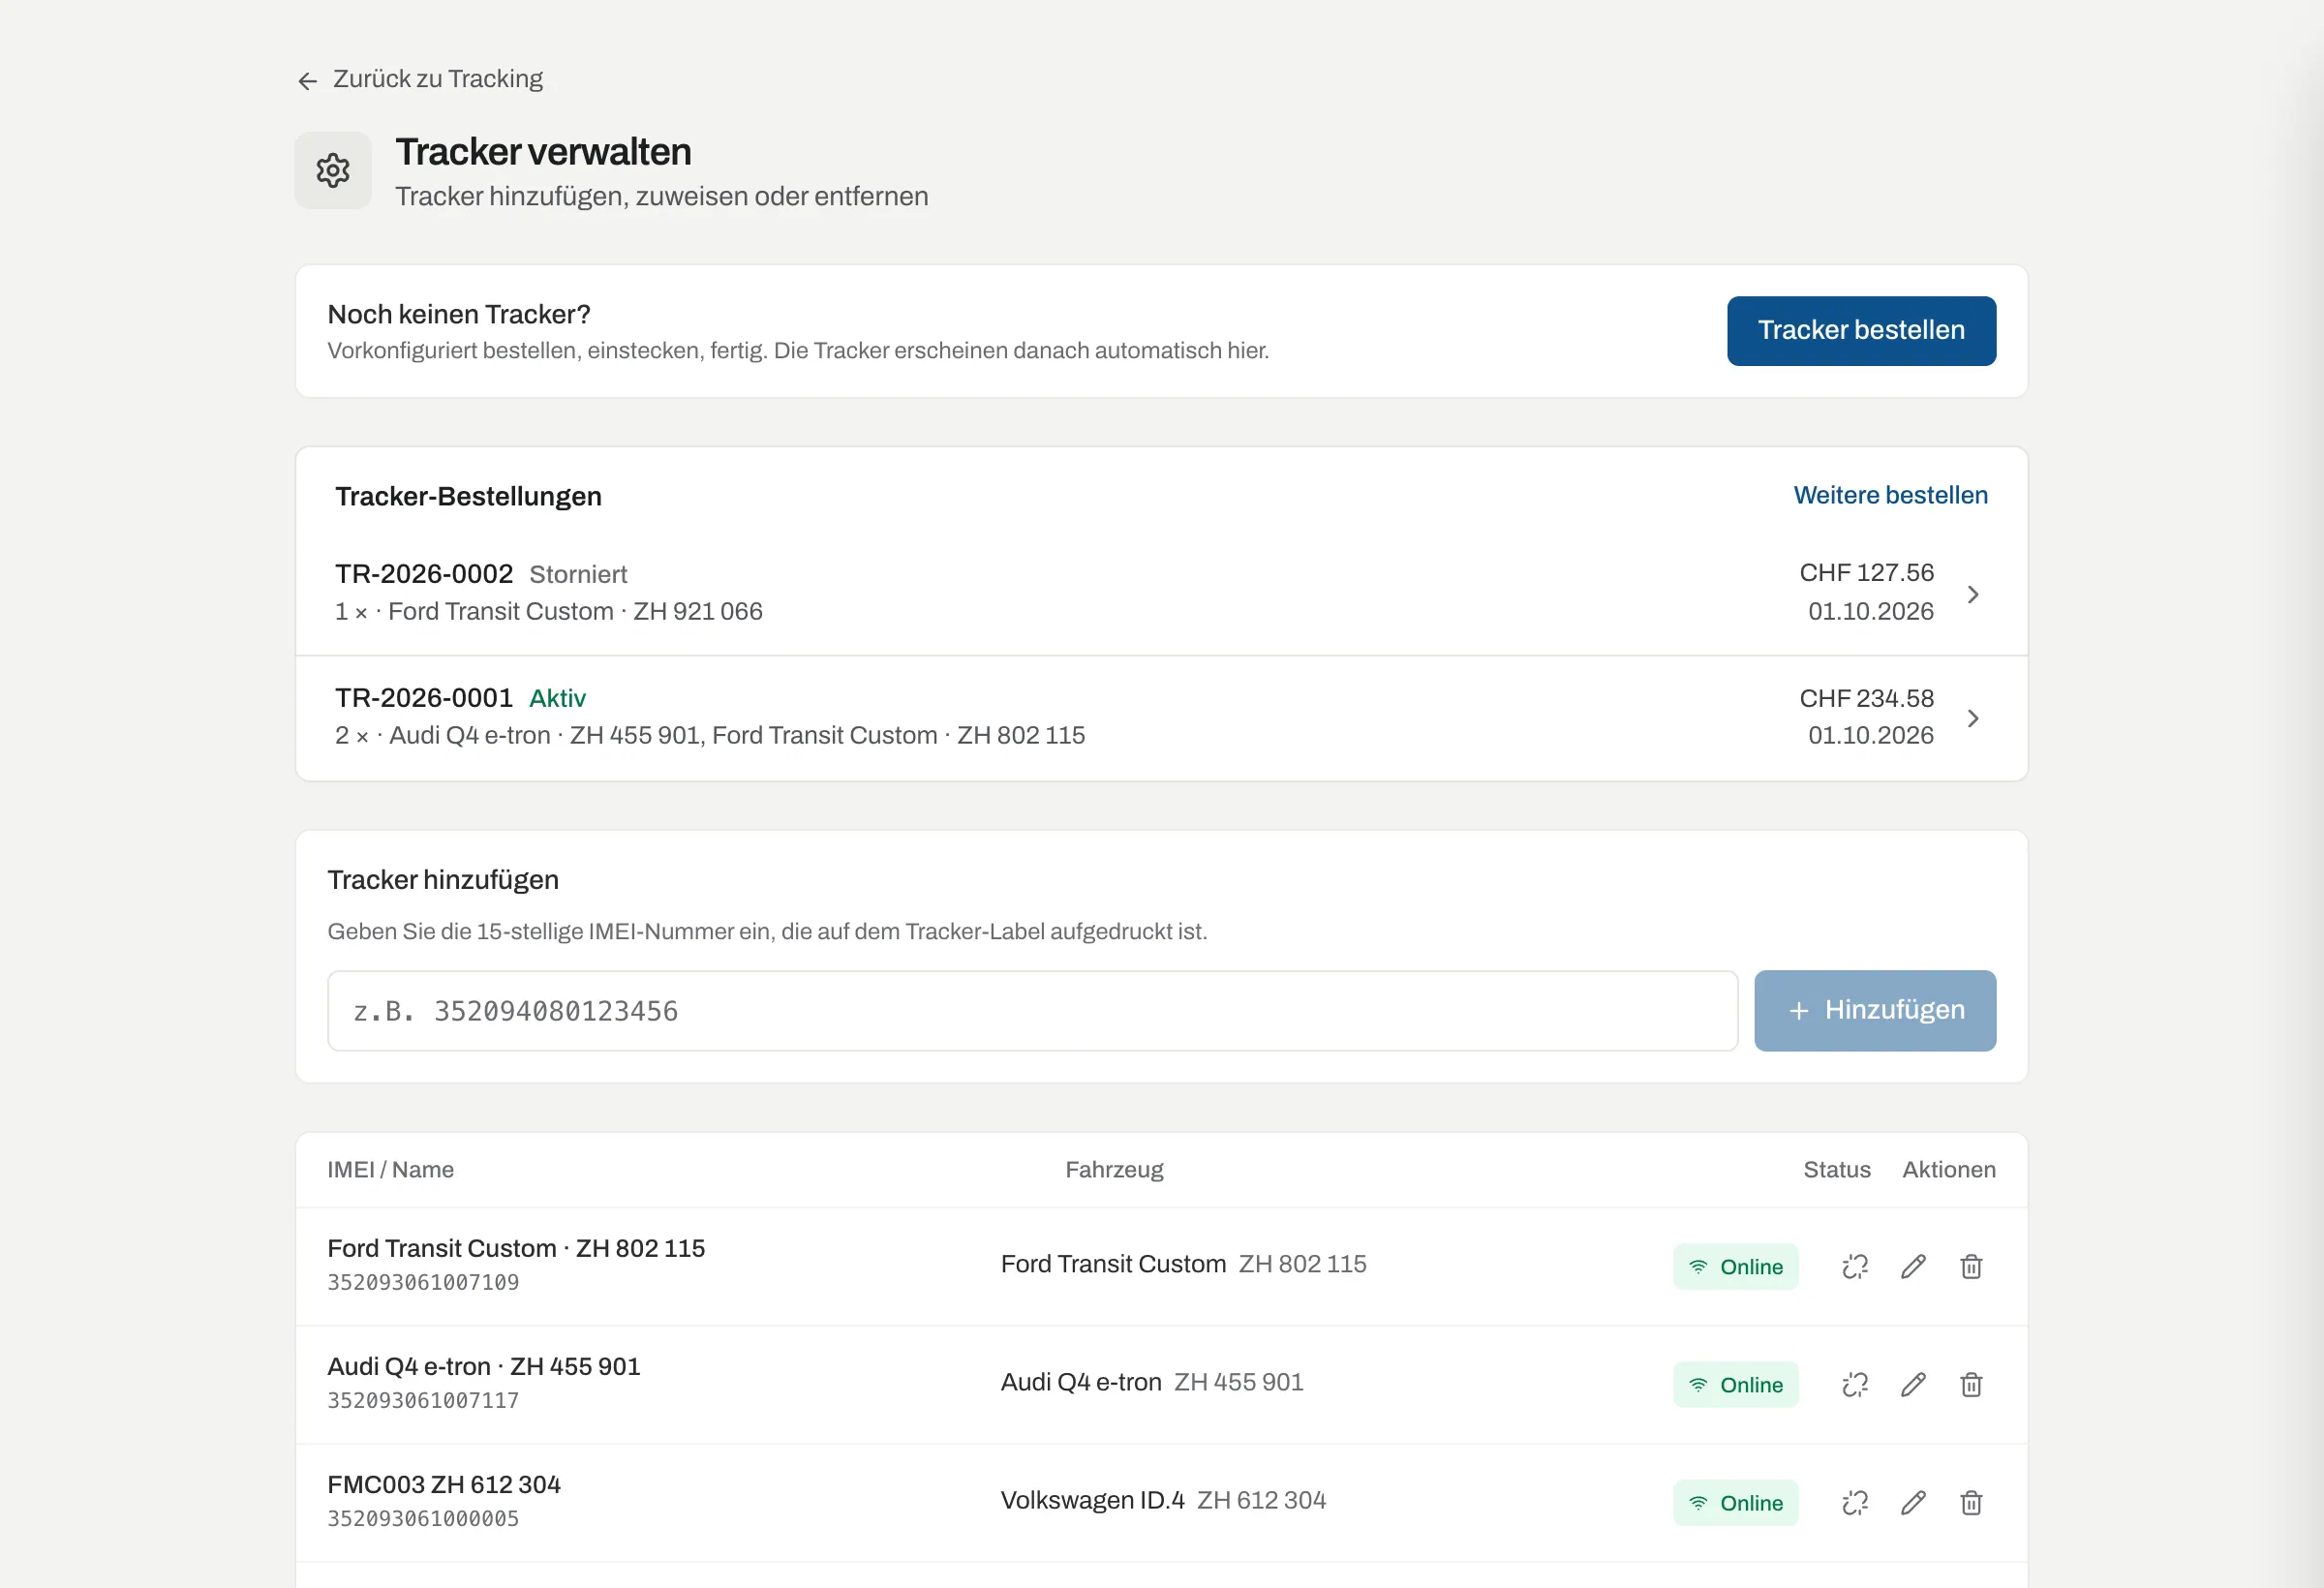This screenshot has height=1588, width=2324.
Task: Delete the Ford Transit Custom tracker
Action: (1971, 1267)
